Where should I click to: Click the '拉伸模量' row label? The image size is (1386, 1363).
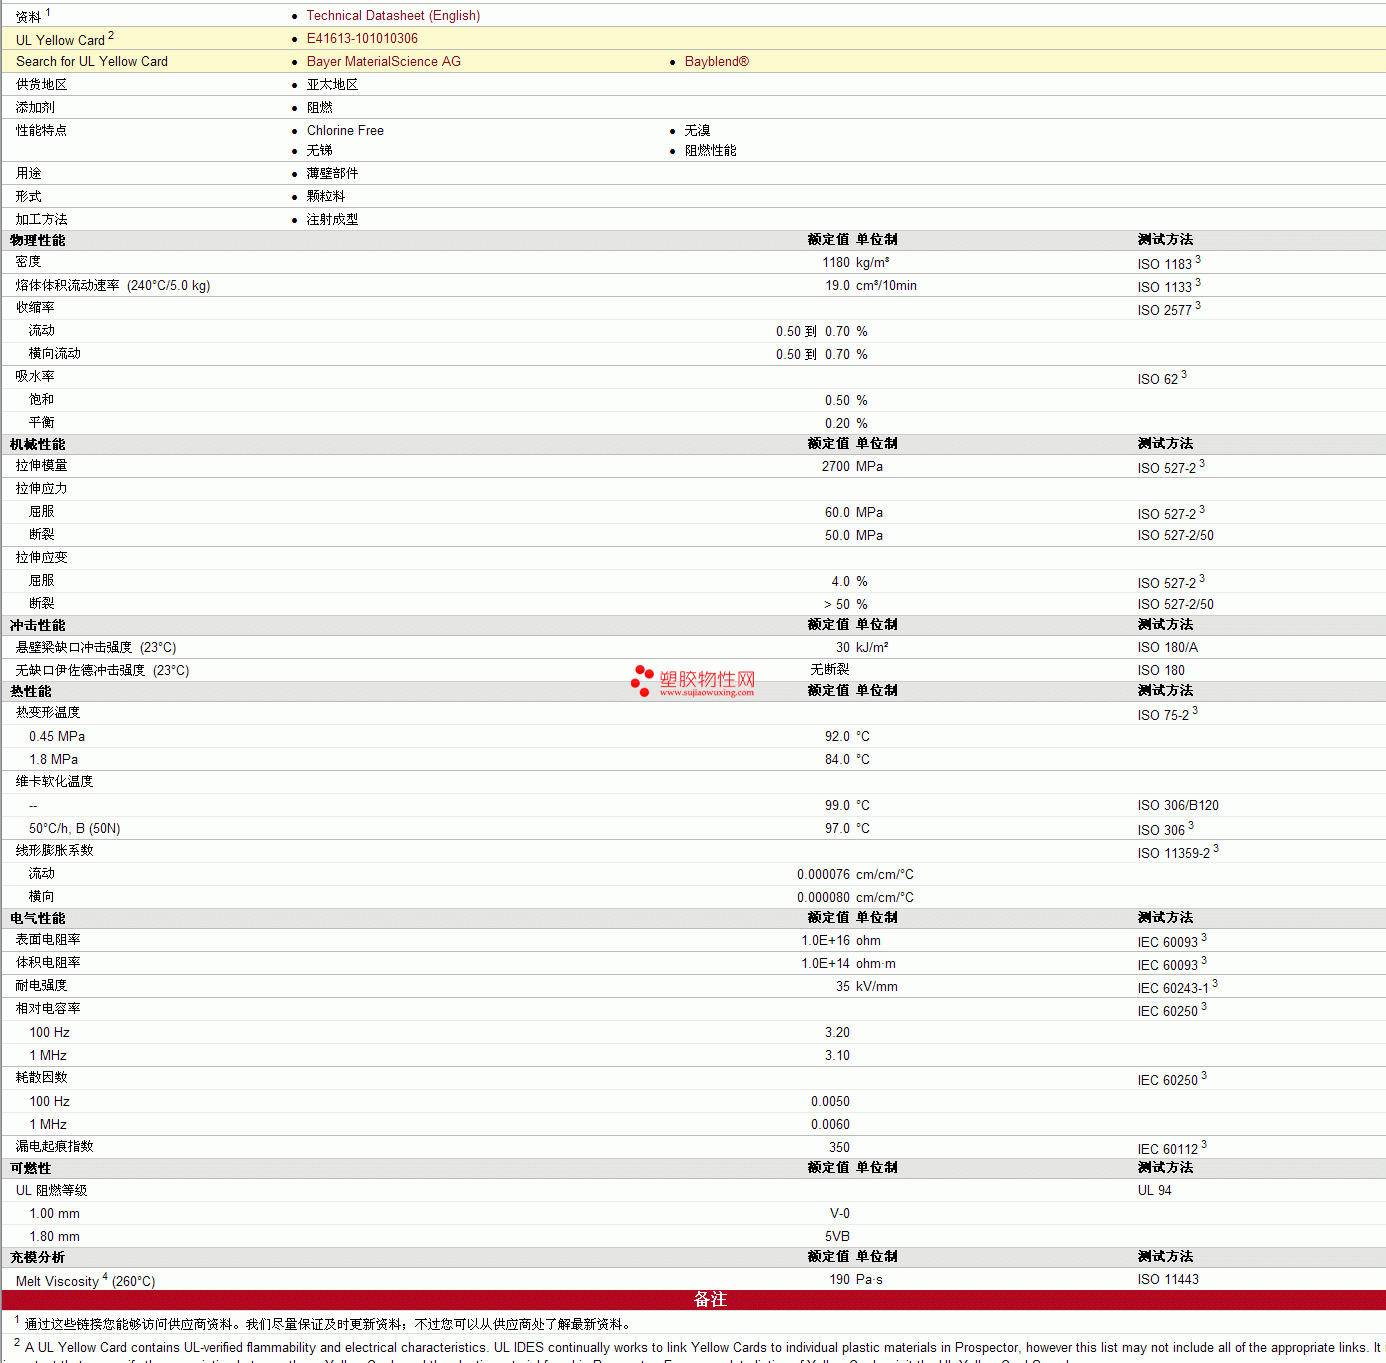click(x=41, y=466)
